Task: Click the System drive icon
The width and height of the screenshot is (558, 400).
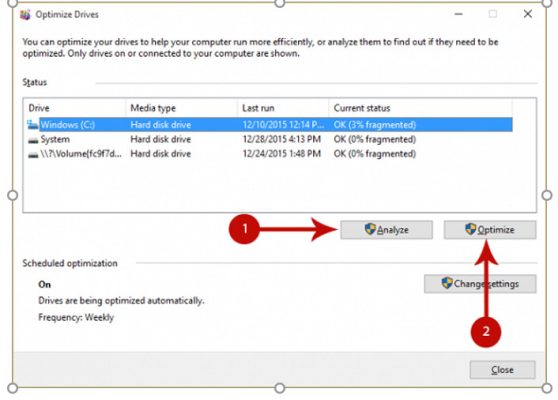Action: [x=33, y=140]
